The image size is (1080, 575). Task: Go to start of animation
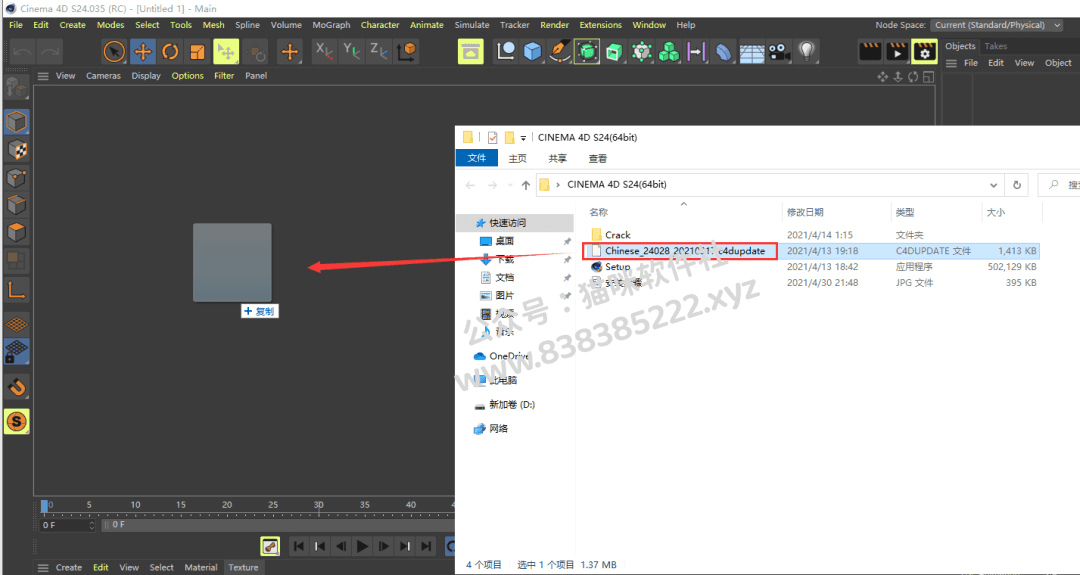[298, 546]
